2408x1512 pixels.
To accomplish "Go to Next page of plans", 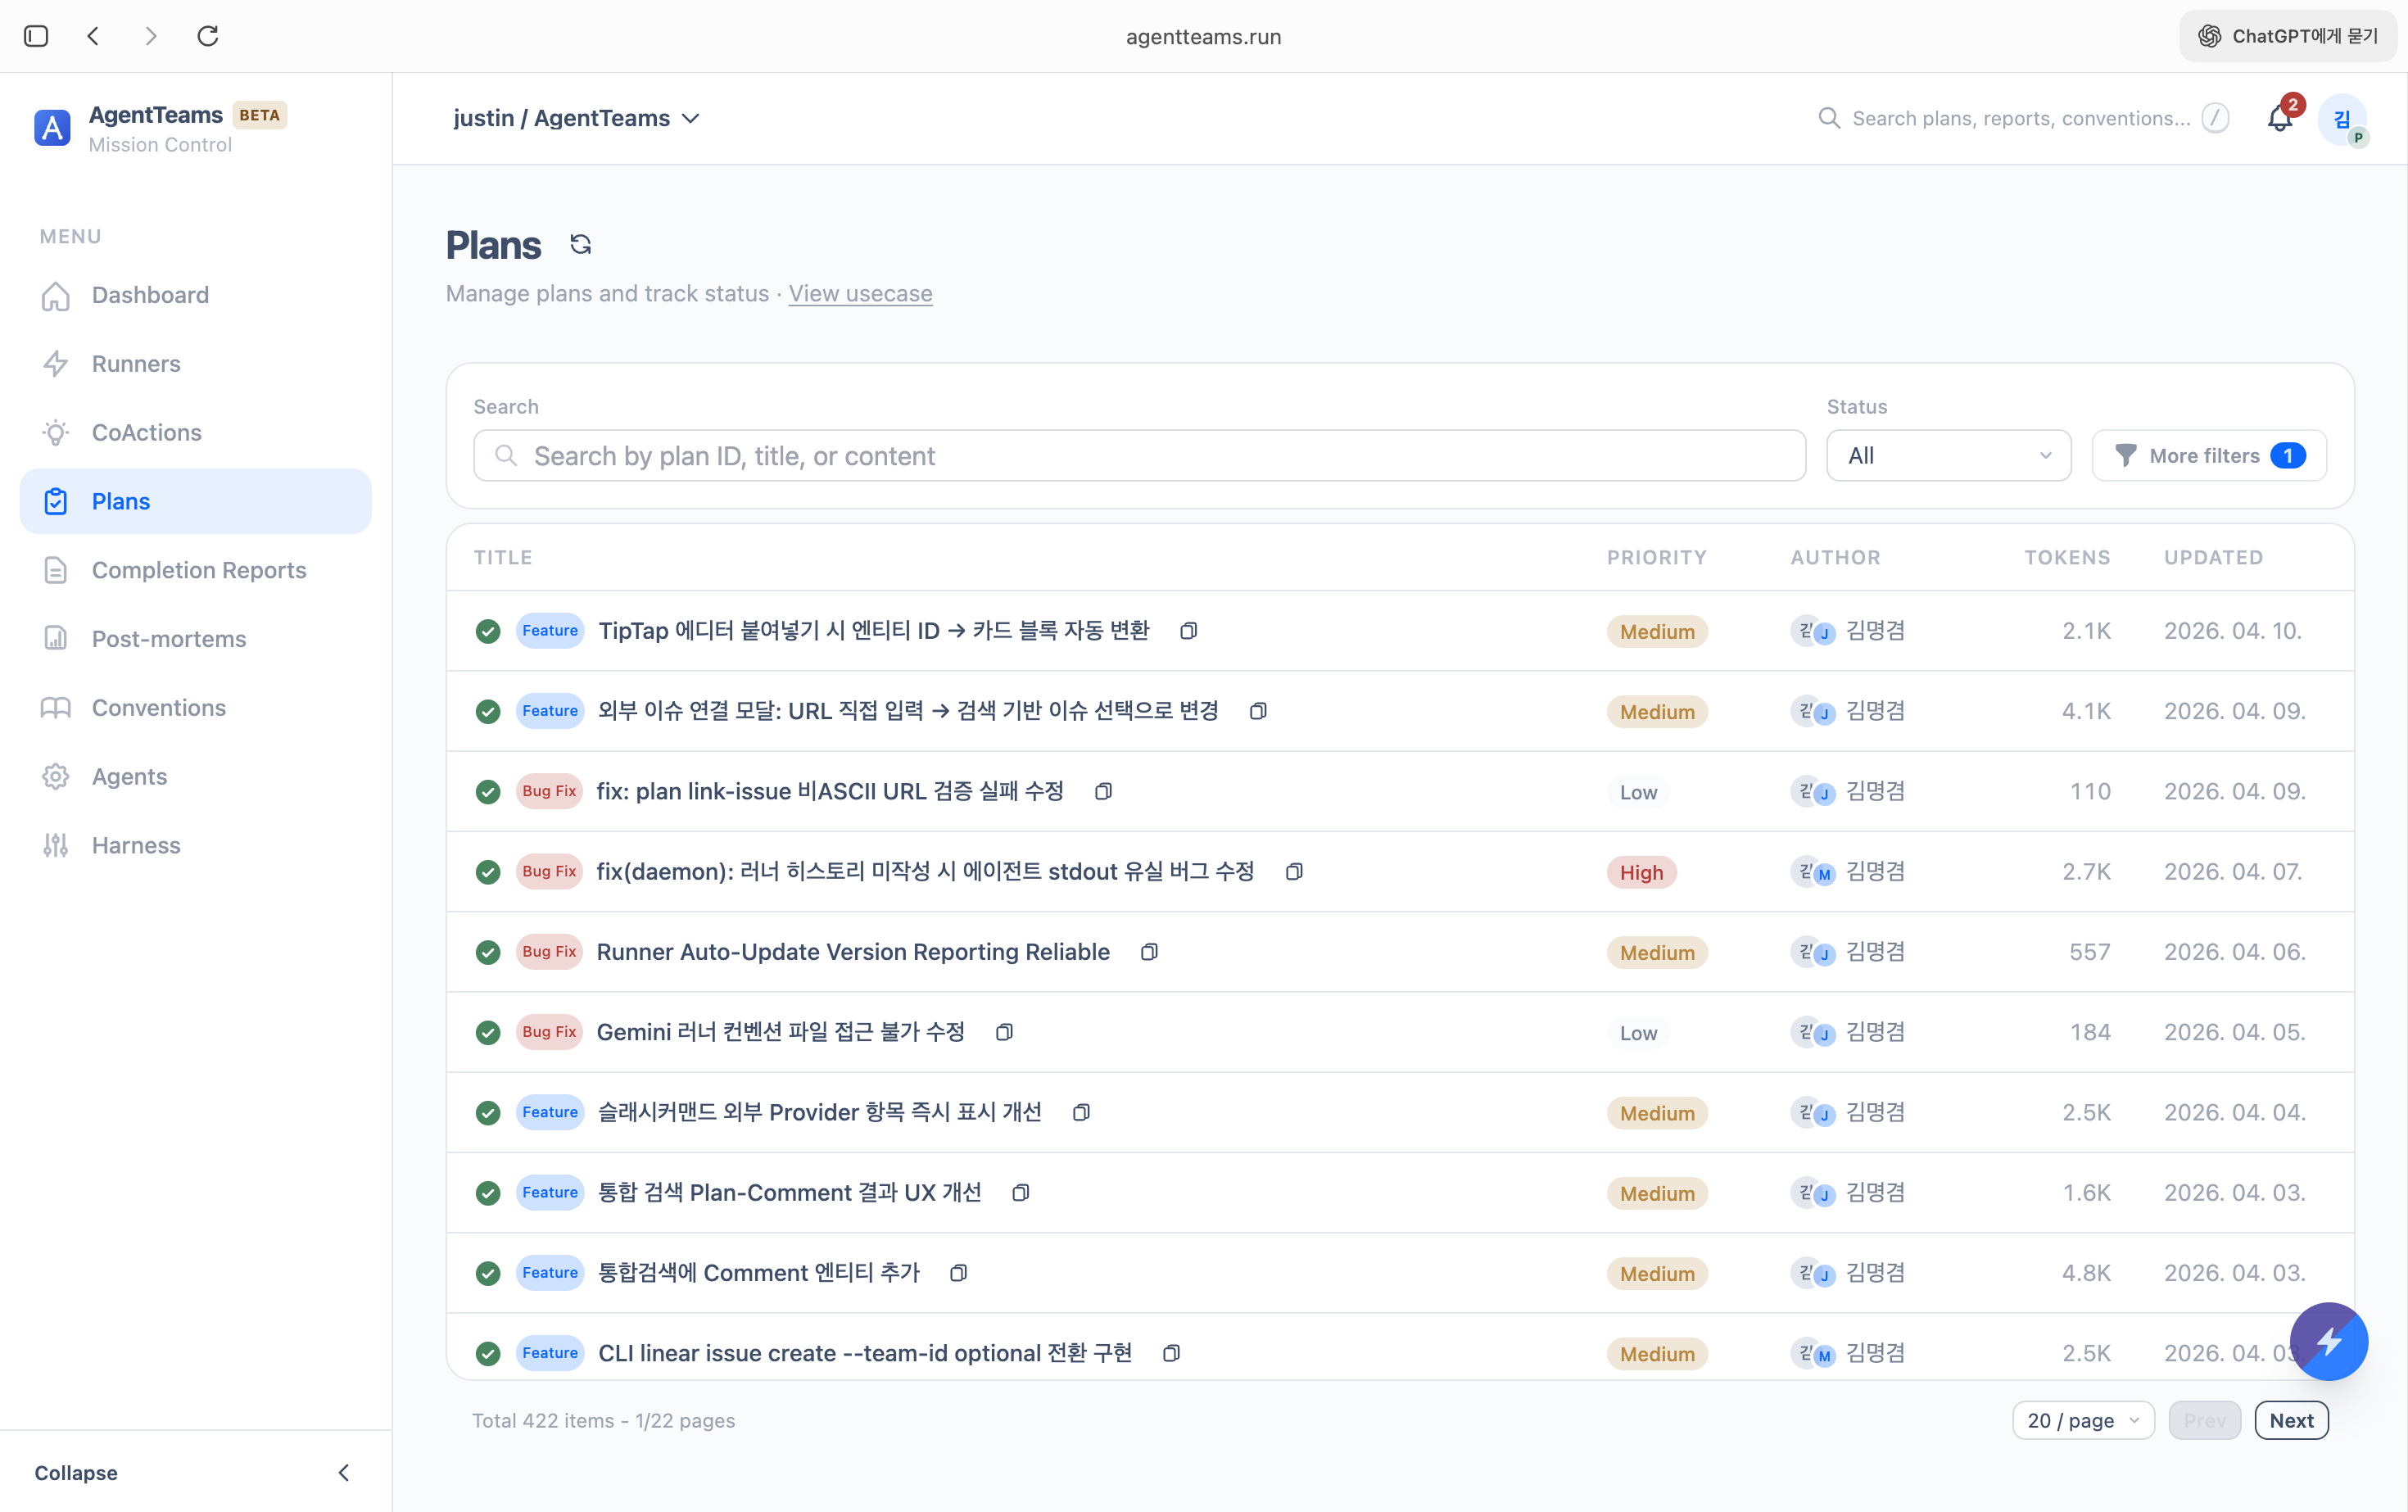I will click(2290, 1420).
